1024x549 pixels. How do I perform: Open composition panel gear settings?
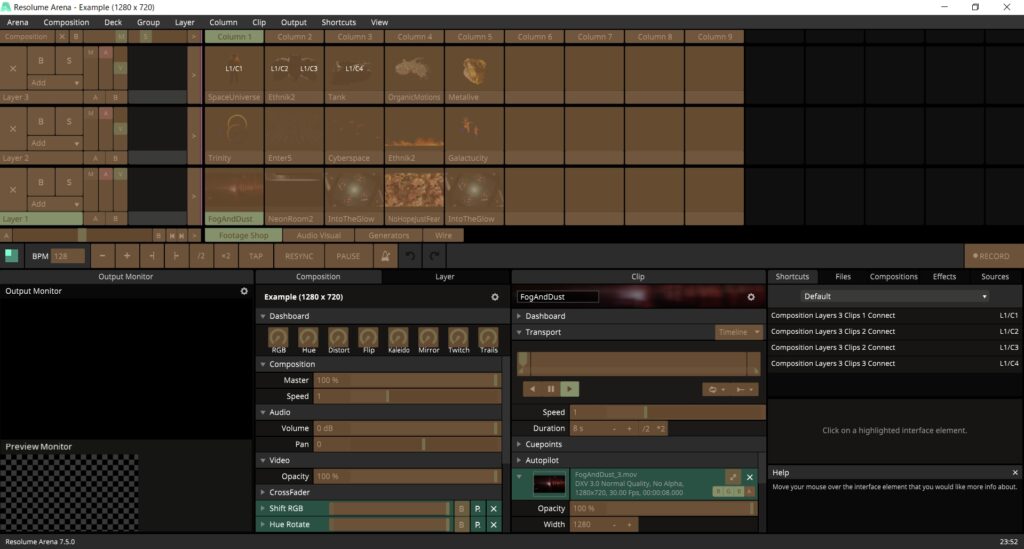tap(495, 297)
